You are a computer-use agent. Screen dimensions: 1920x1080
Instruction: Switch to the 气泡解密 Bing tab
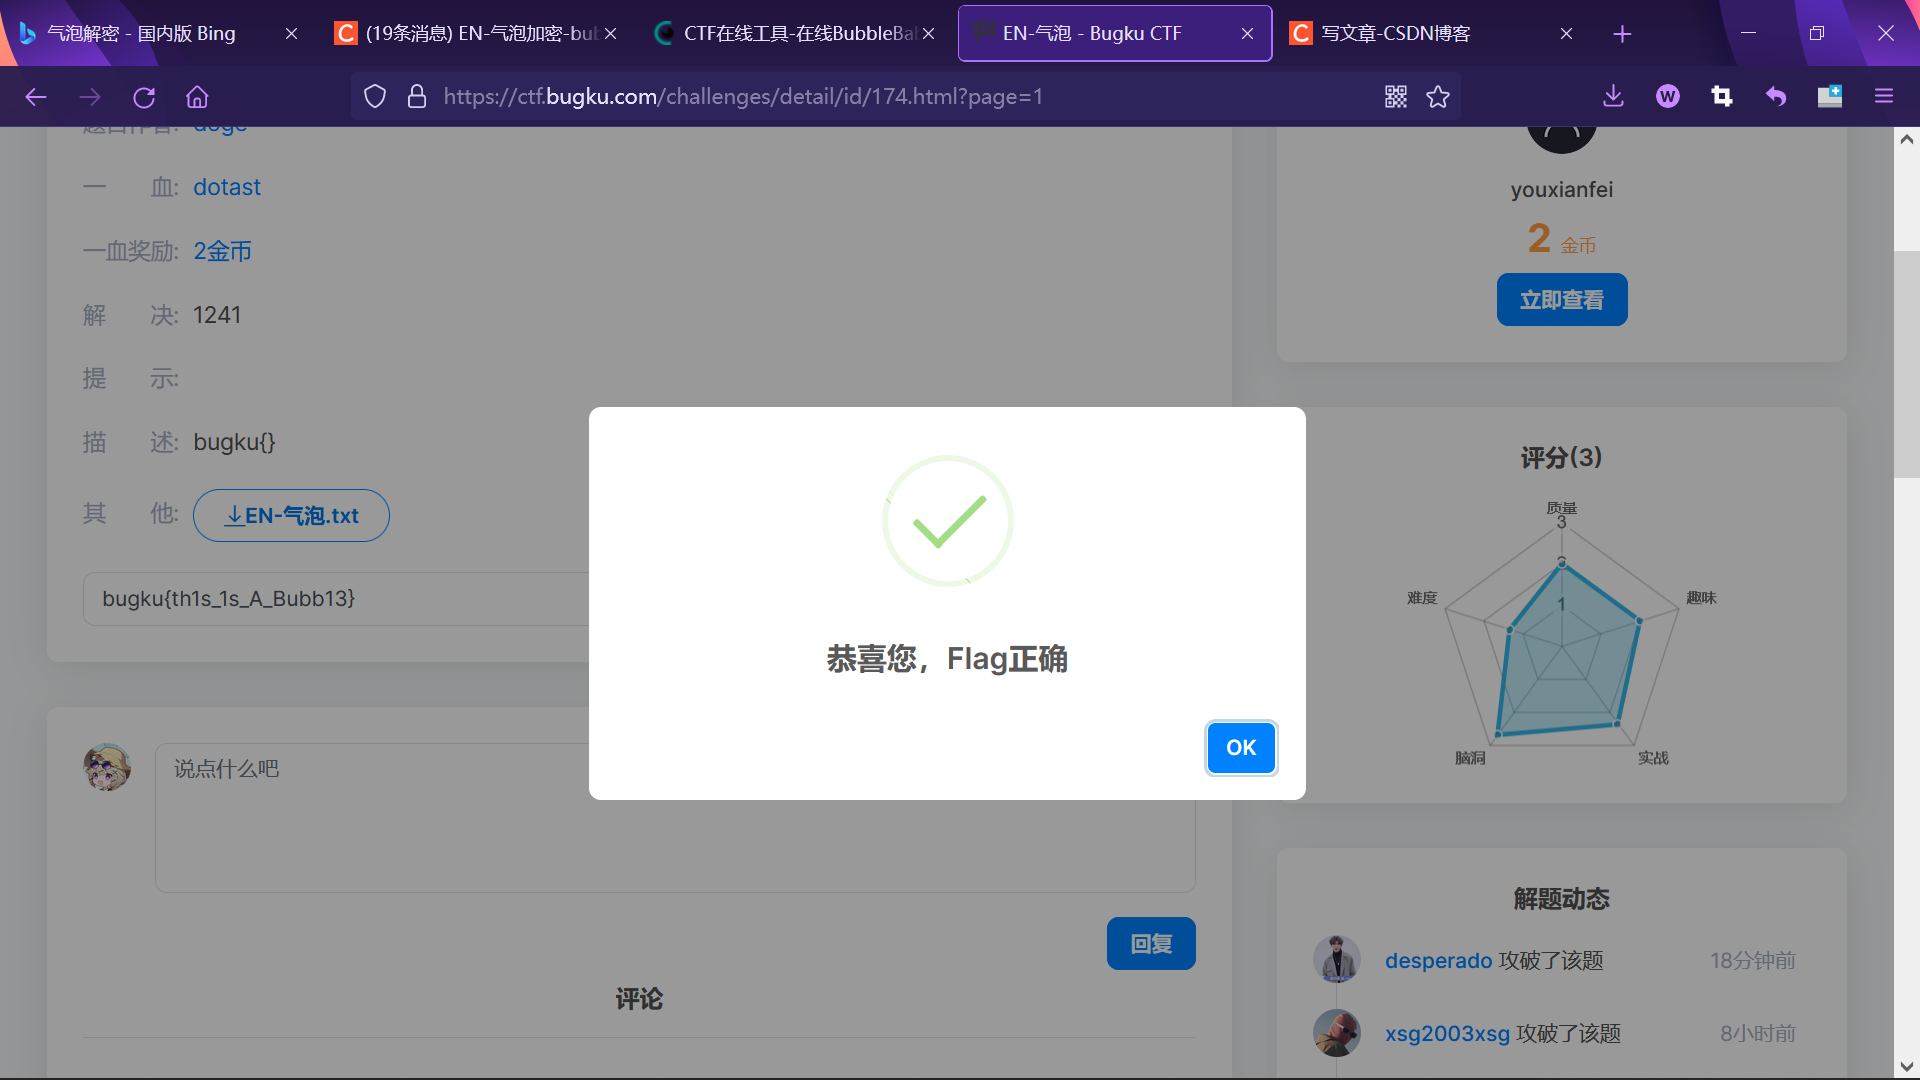(x=142, y=33)
